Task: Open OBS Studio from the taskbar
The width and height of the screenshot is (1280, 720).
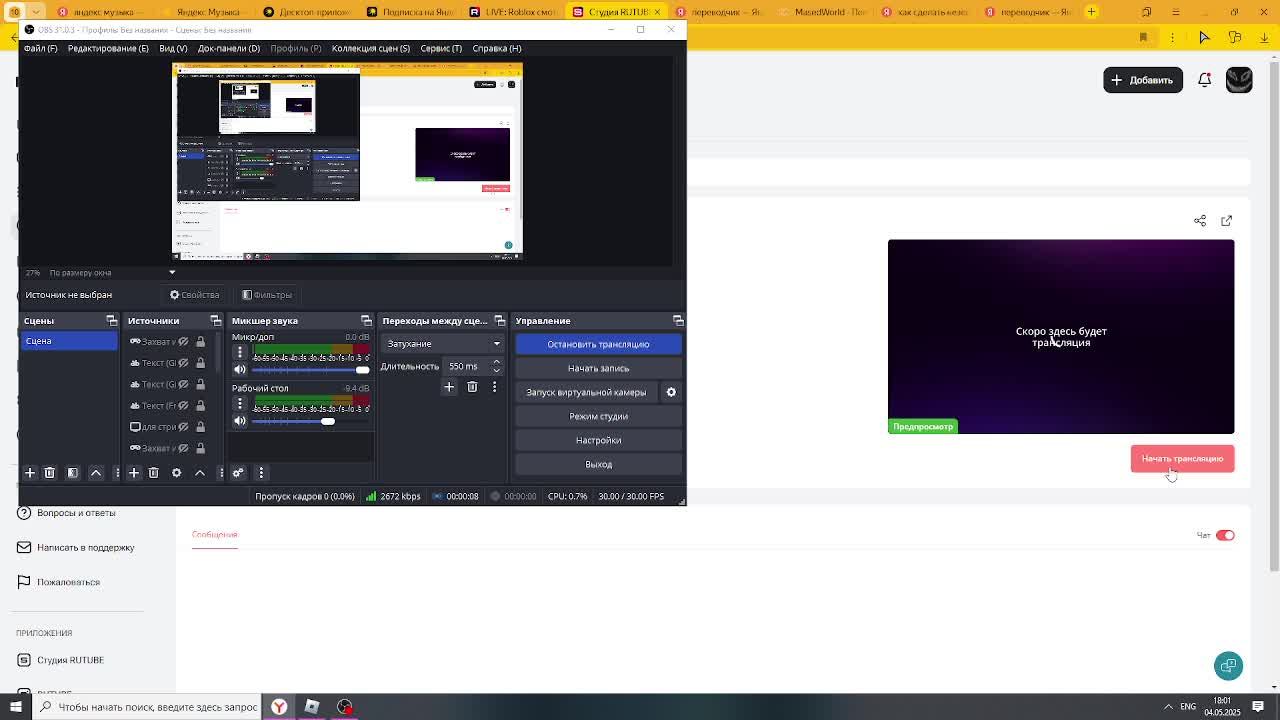Action: (345, 707)
